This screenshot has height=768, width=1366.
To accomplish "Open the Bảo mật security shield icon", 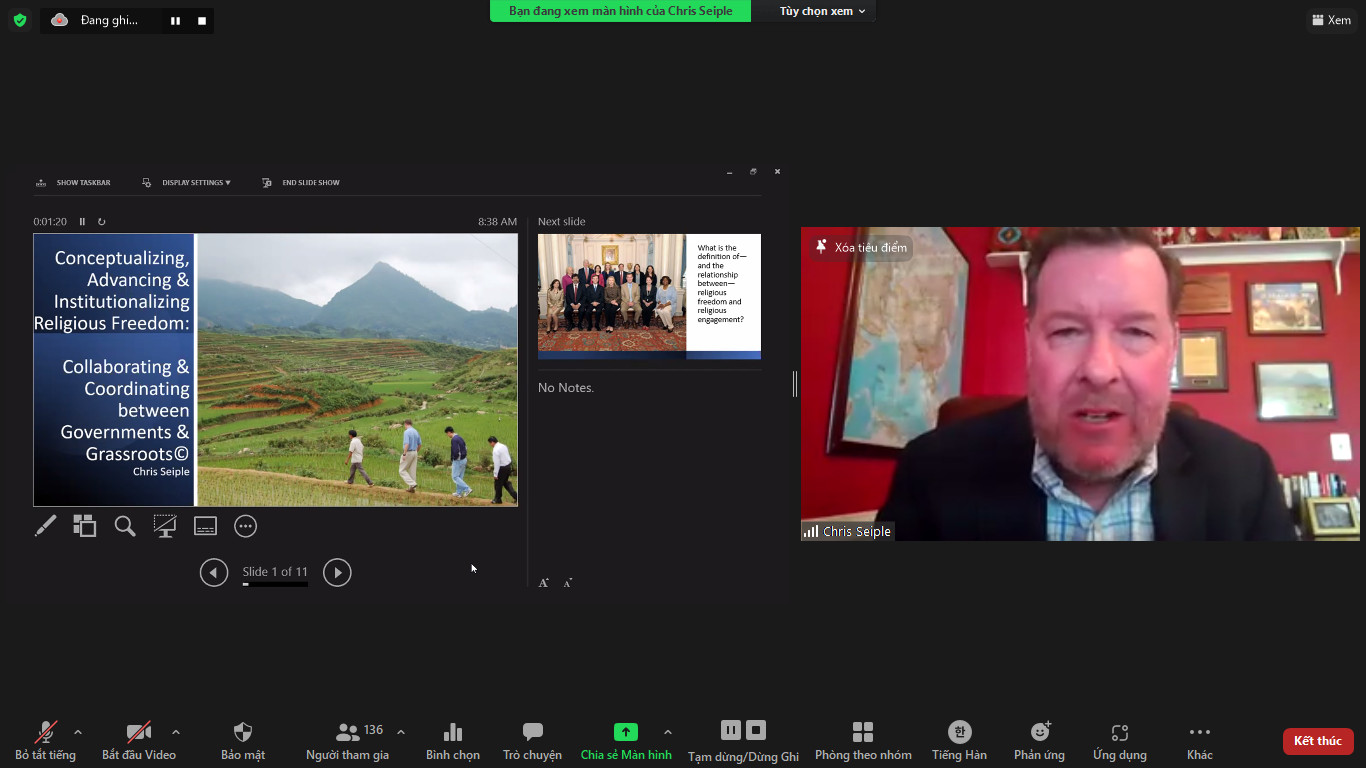I will pyautogui.click(x=242, y=740).
